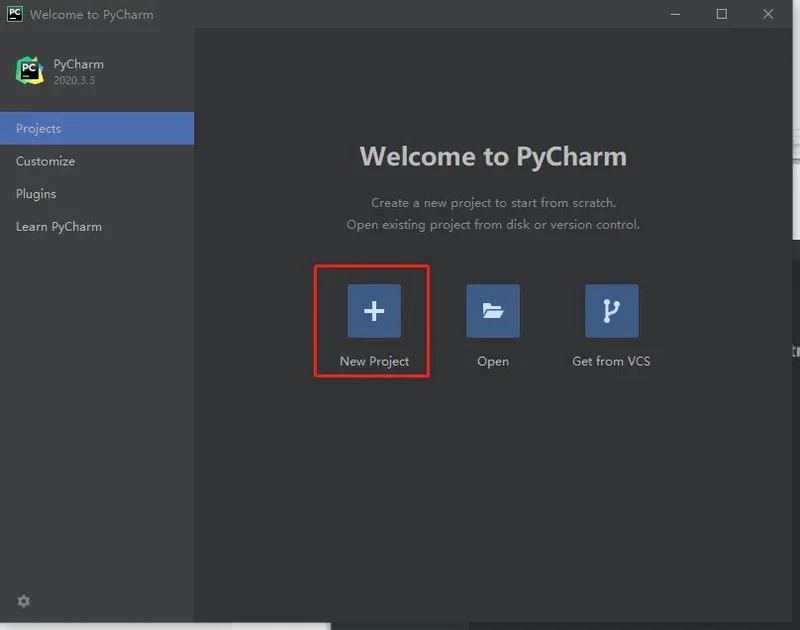Open the Plugins tab
This screenshot has width=800, height=630.
click(x=36, y=194)
